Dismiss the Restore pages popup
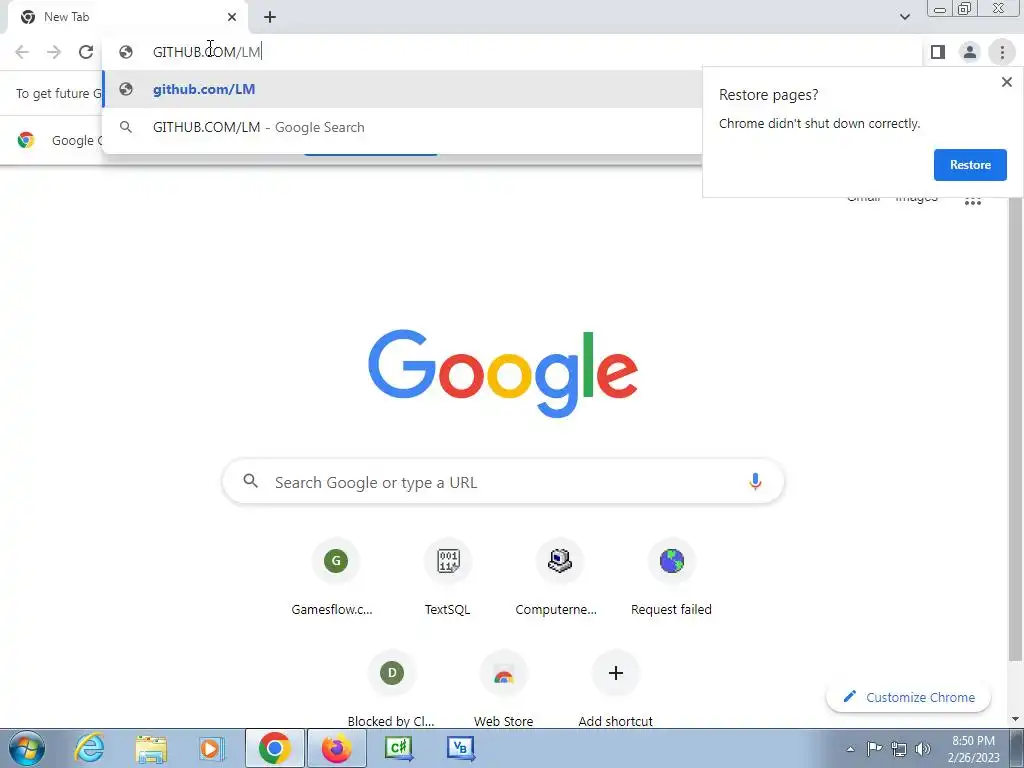 pyautogui.click(x=1006, y=82)
